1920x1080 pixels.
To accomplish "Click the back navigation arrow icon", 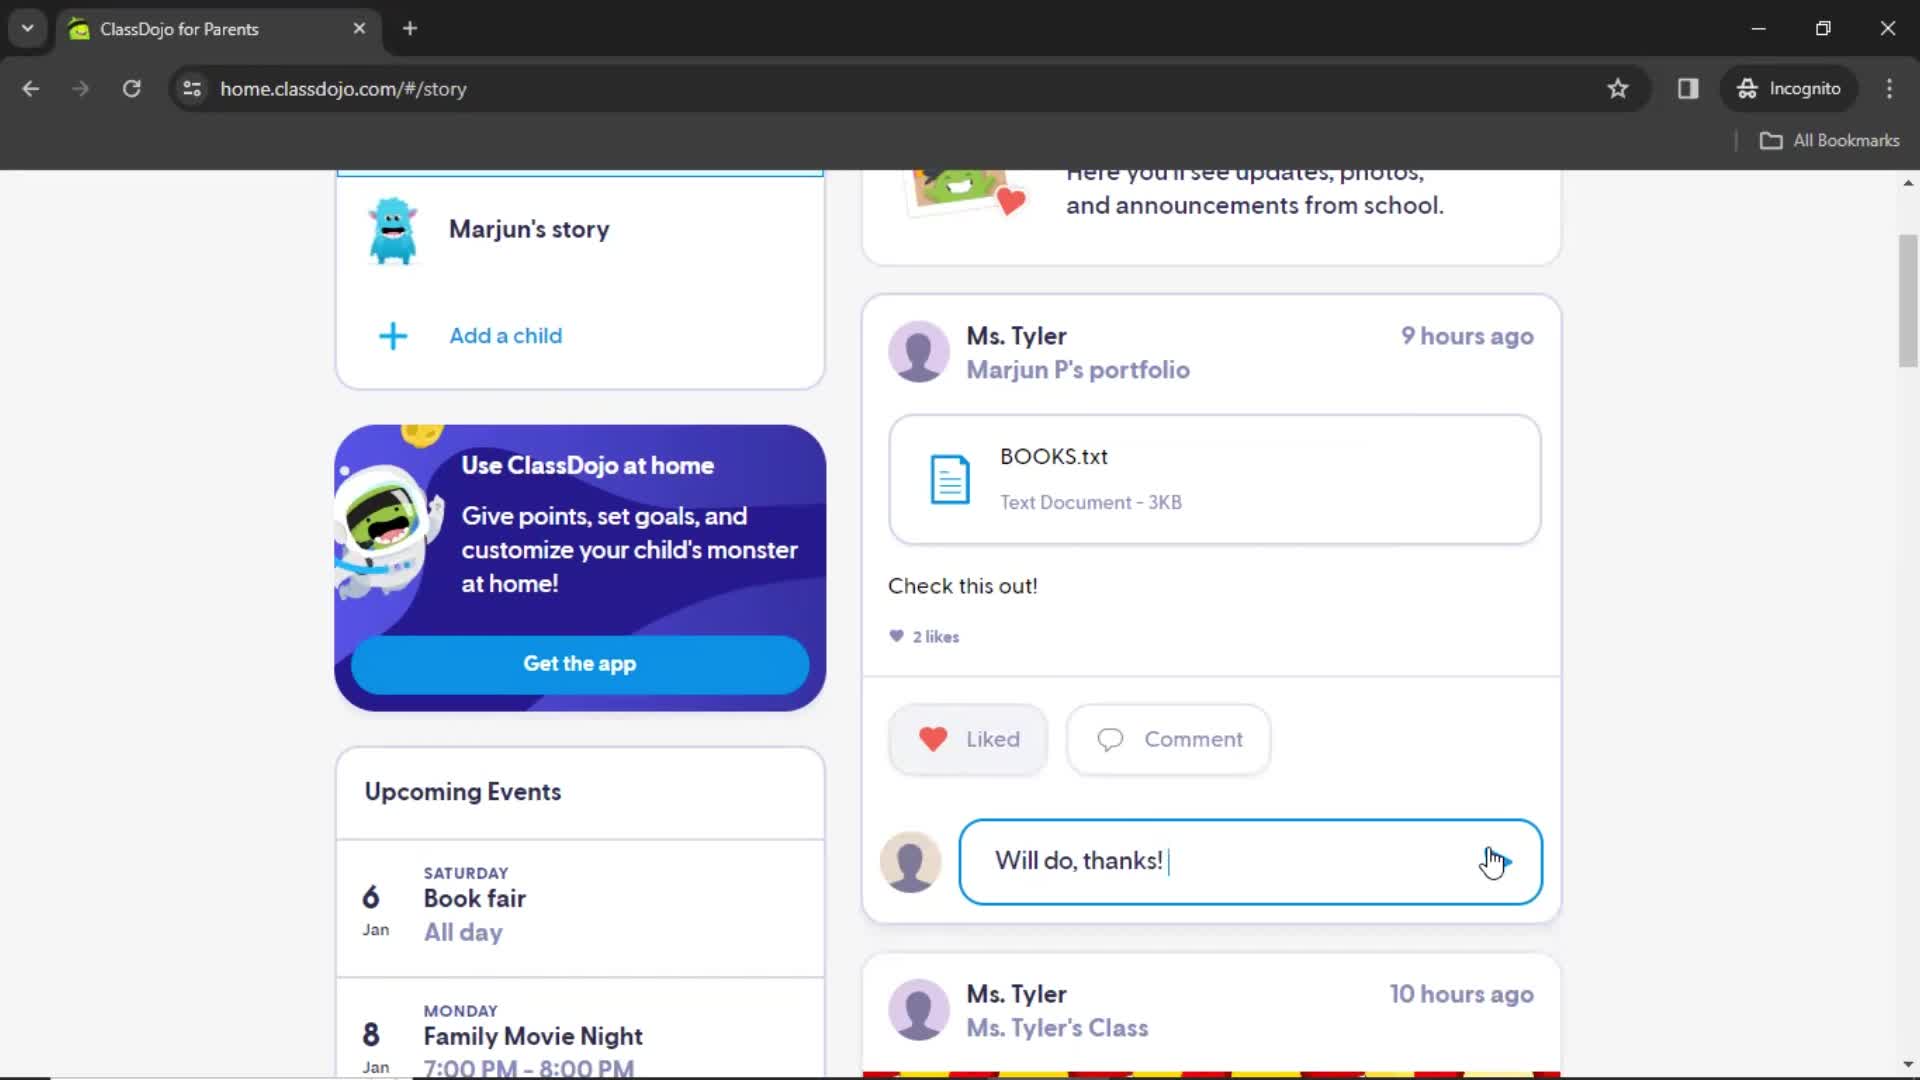I will tap(32, 88).
